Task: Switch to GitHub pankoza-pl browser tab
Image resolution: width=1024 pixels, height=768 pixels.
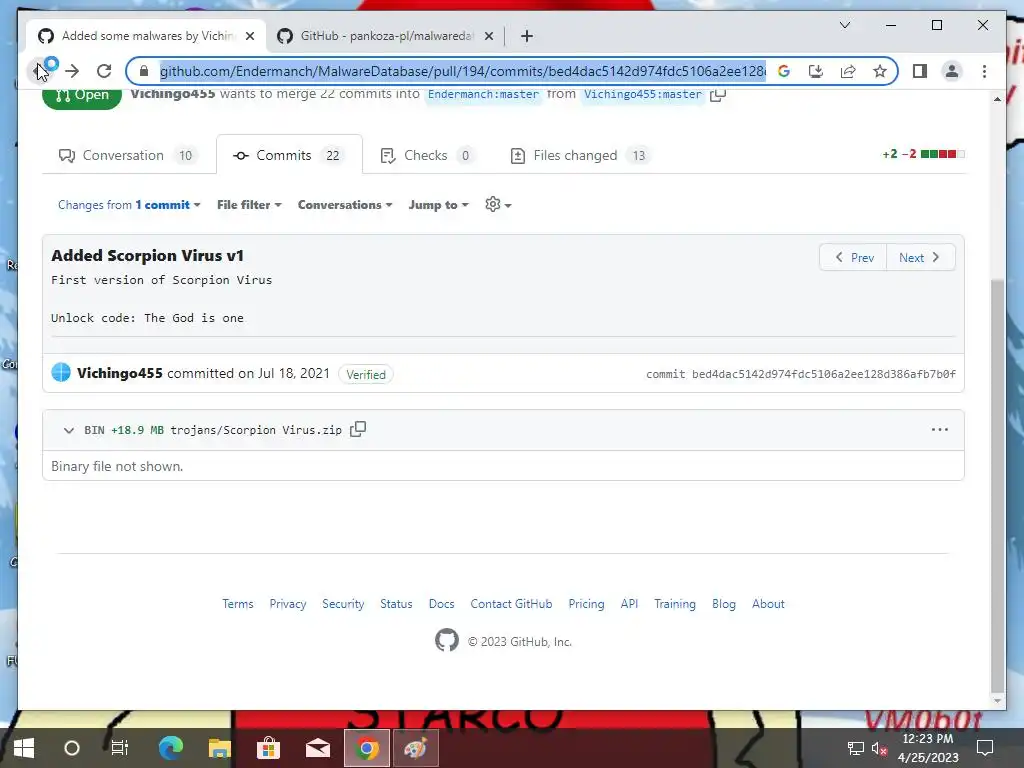Action: pyautogui.click(x=386, y=36)
